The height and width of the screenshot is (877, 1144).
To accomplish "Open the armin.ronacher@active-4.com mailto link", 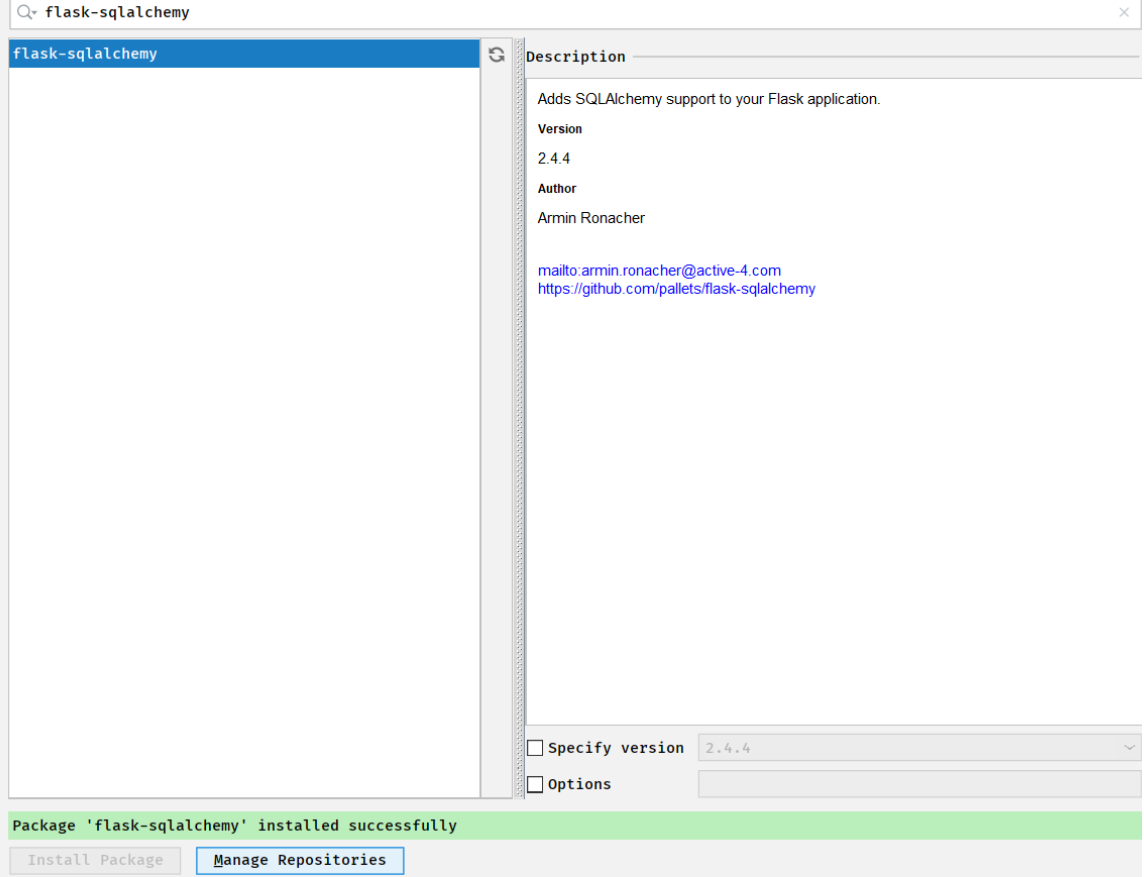I will pyautogui.click(x=659, y=271).
